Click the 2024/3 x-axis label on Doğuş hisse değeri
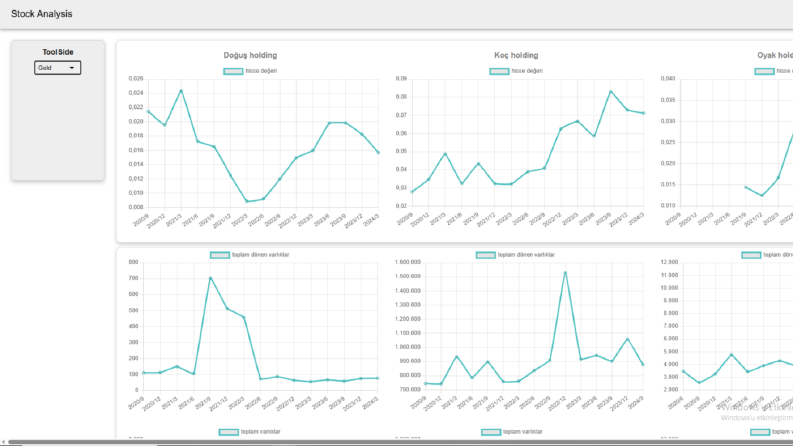 coord(371,219)
